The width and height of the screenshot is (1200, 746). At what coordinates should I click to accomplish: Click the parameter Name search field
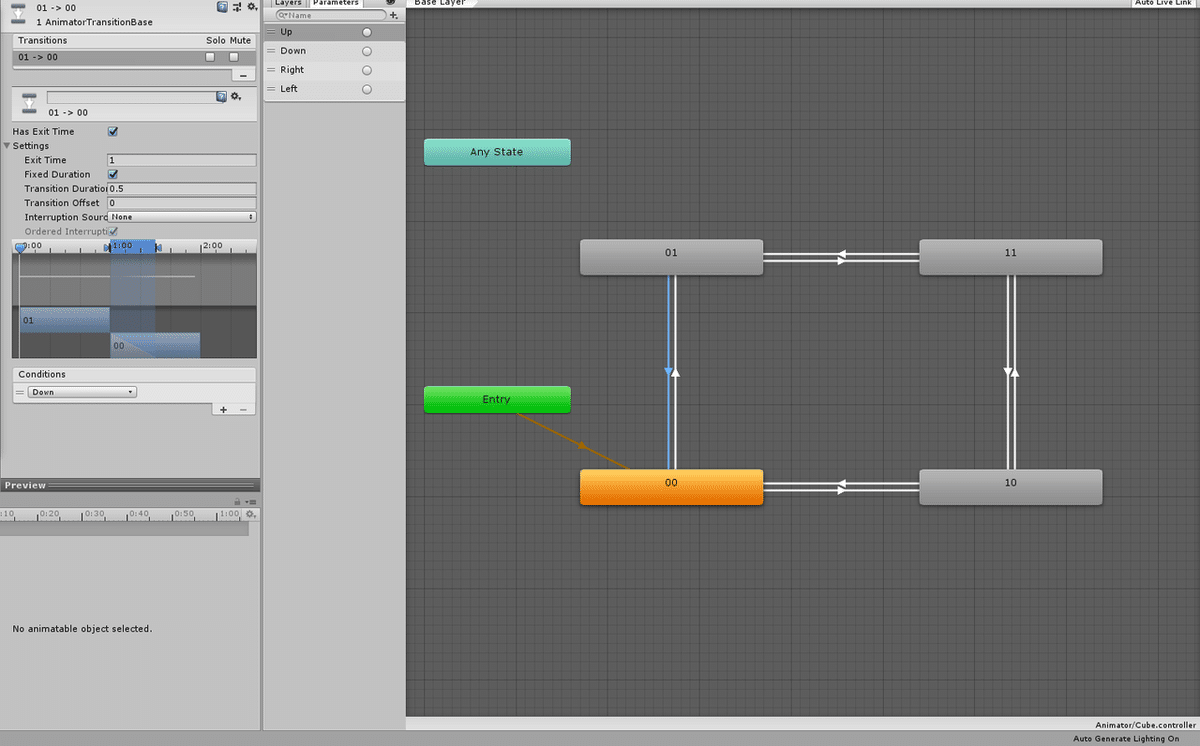click(329, 15)
